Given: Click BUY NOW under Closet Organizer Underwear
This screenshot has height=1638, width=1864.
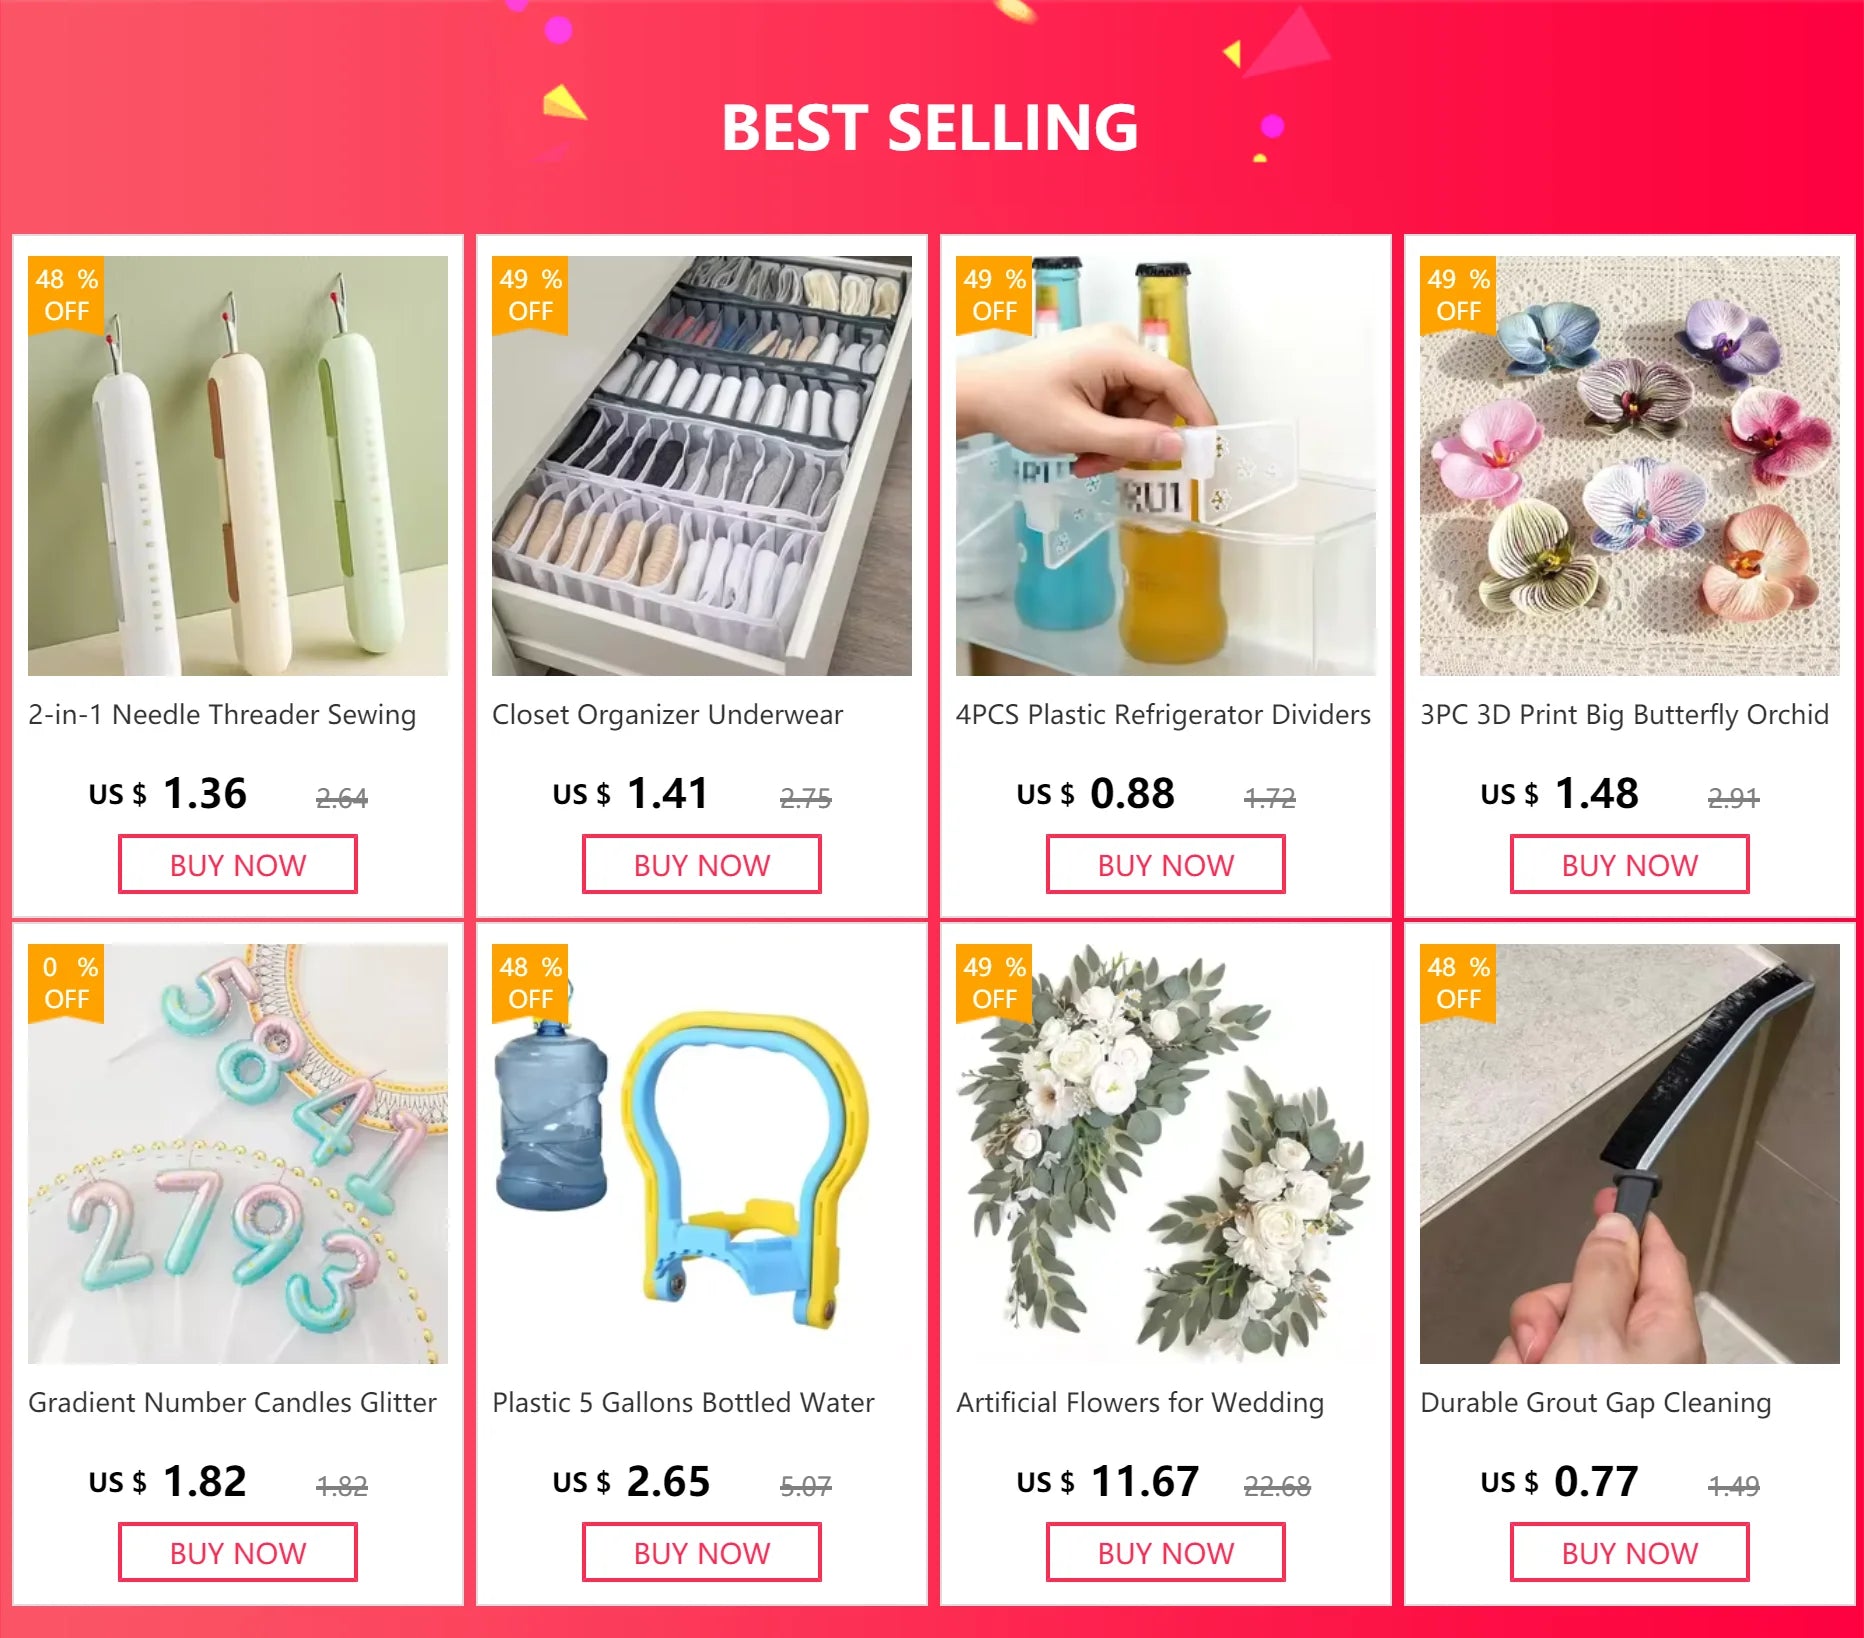Looking at the screenshot, I should (x=702, y=865).
